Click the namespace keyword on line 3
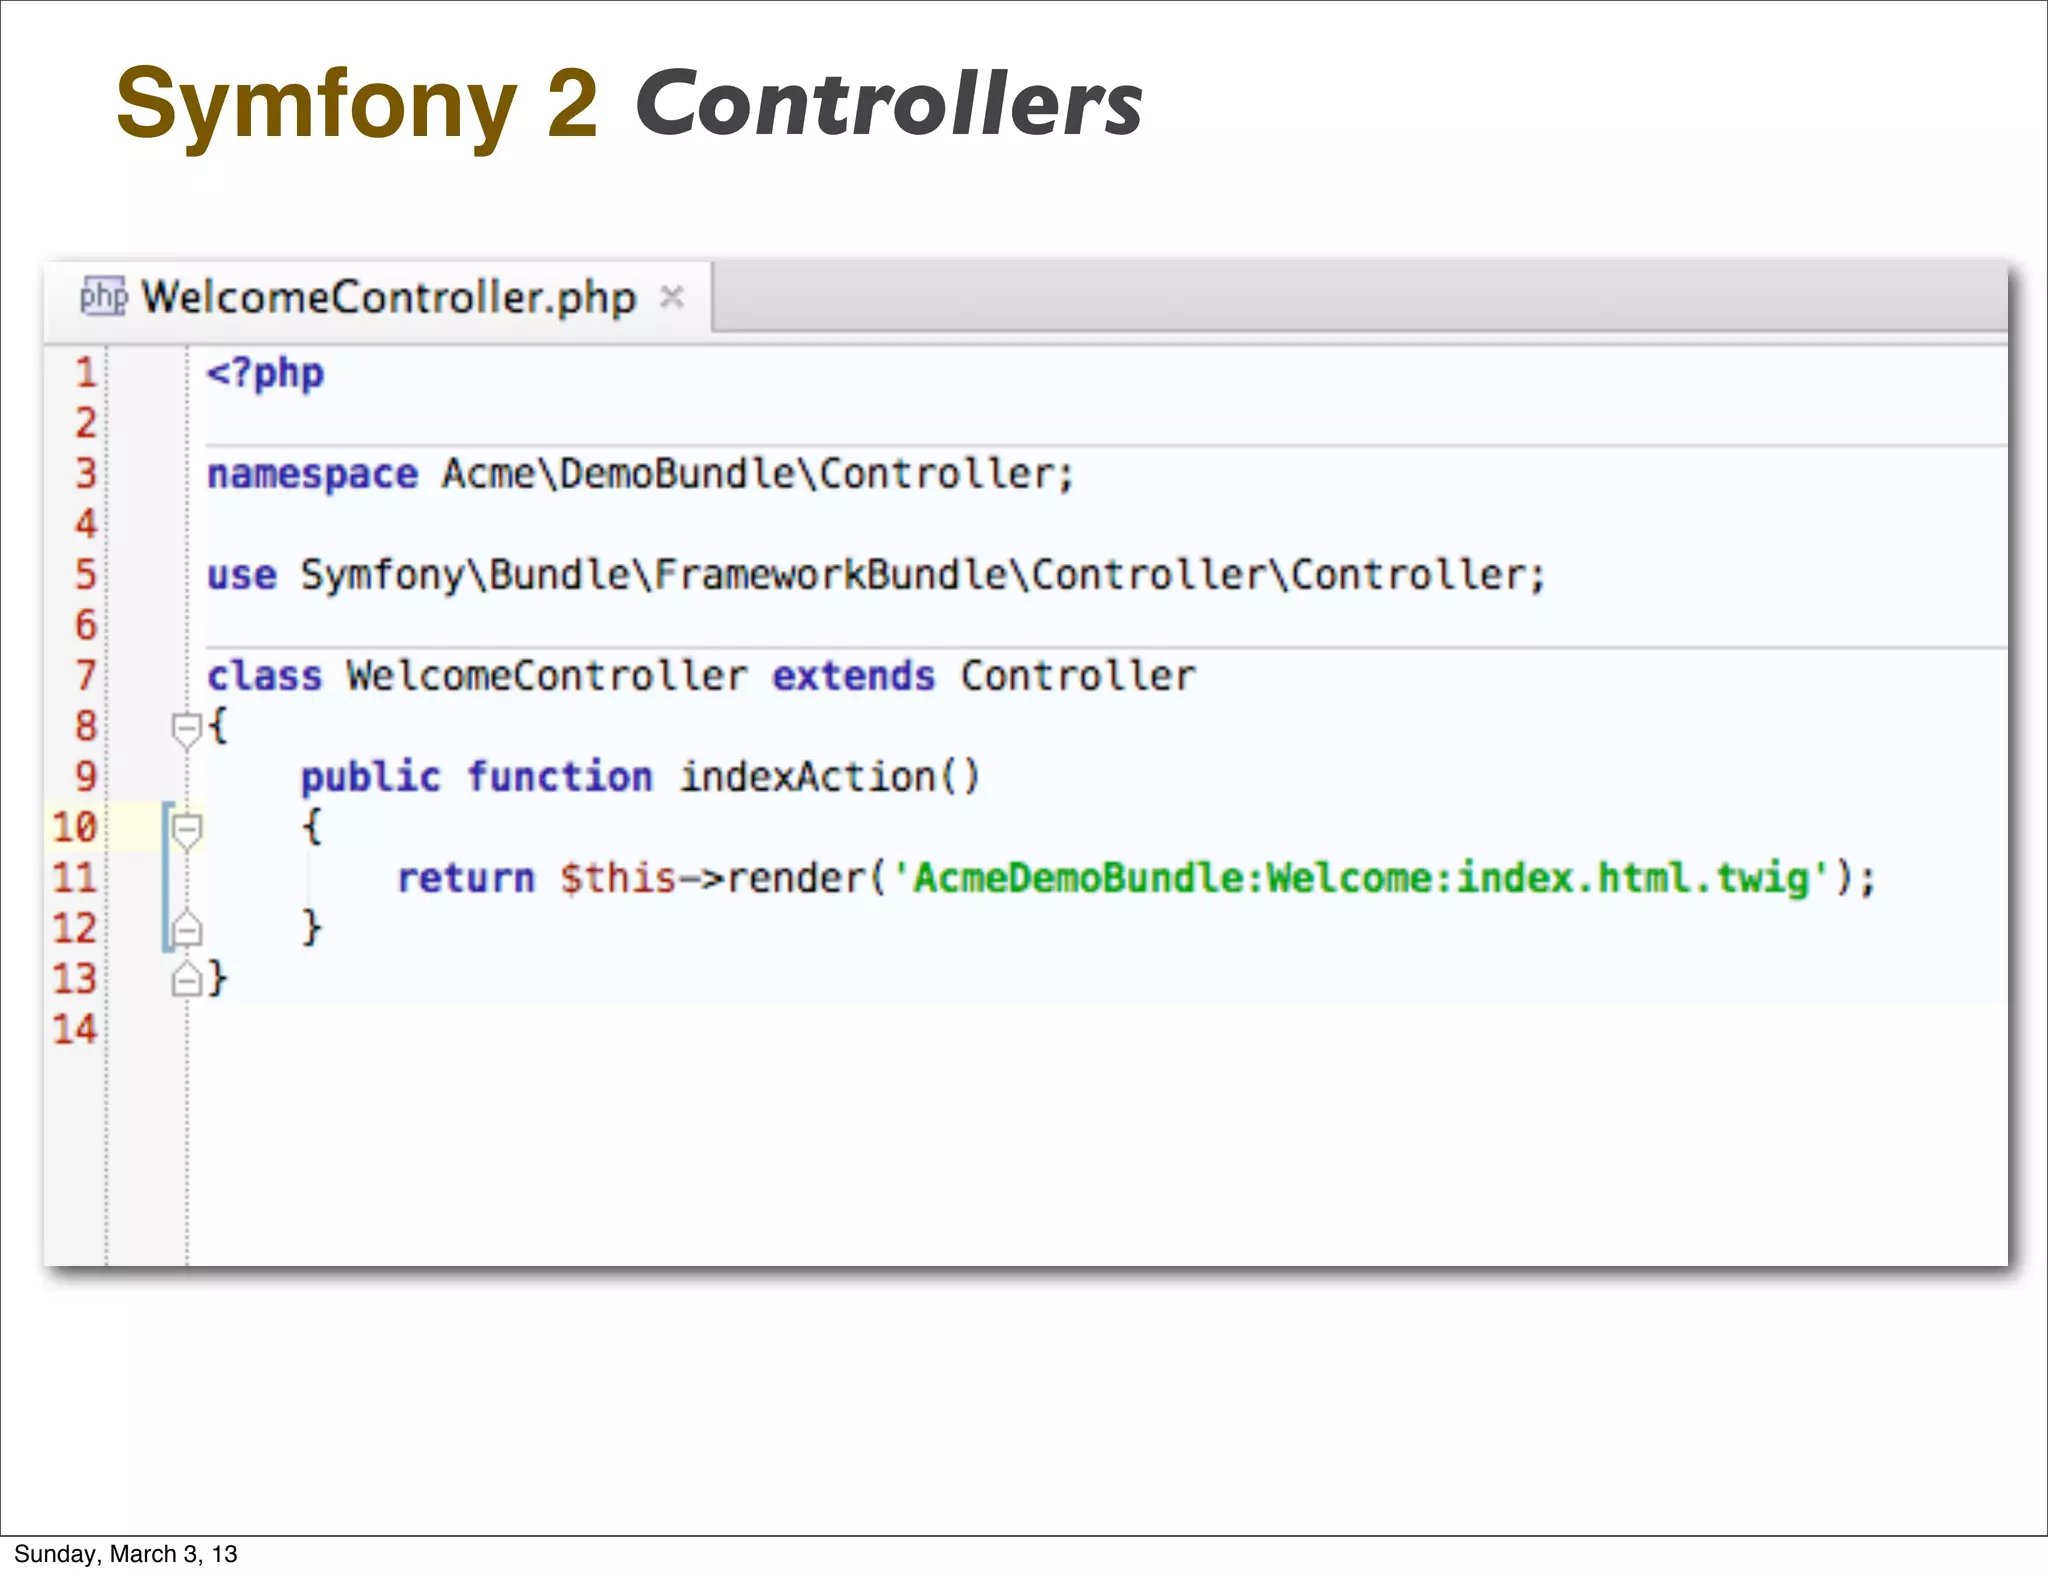The width and height of the screenshot is (2048, 1576). tap(312, 476)
